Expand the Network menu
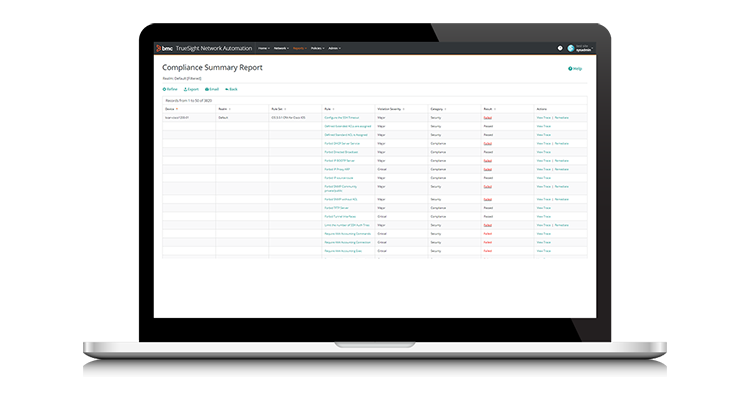 (x=281, y=47)
